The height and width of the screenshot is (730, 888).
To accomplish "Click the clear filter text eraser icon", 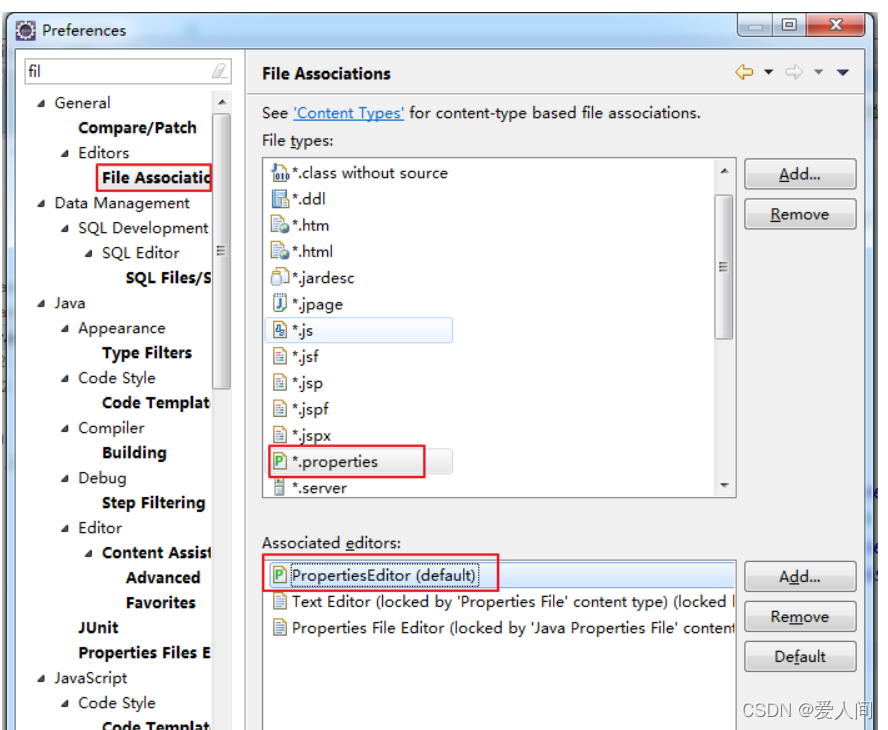I will [x=220, y=71].
